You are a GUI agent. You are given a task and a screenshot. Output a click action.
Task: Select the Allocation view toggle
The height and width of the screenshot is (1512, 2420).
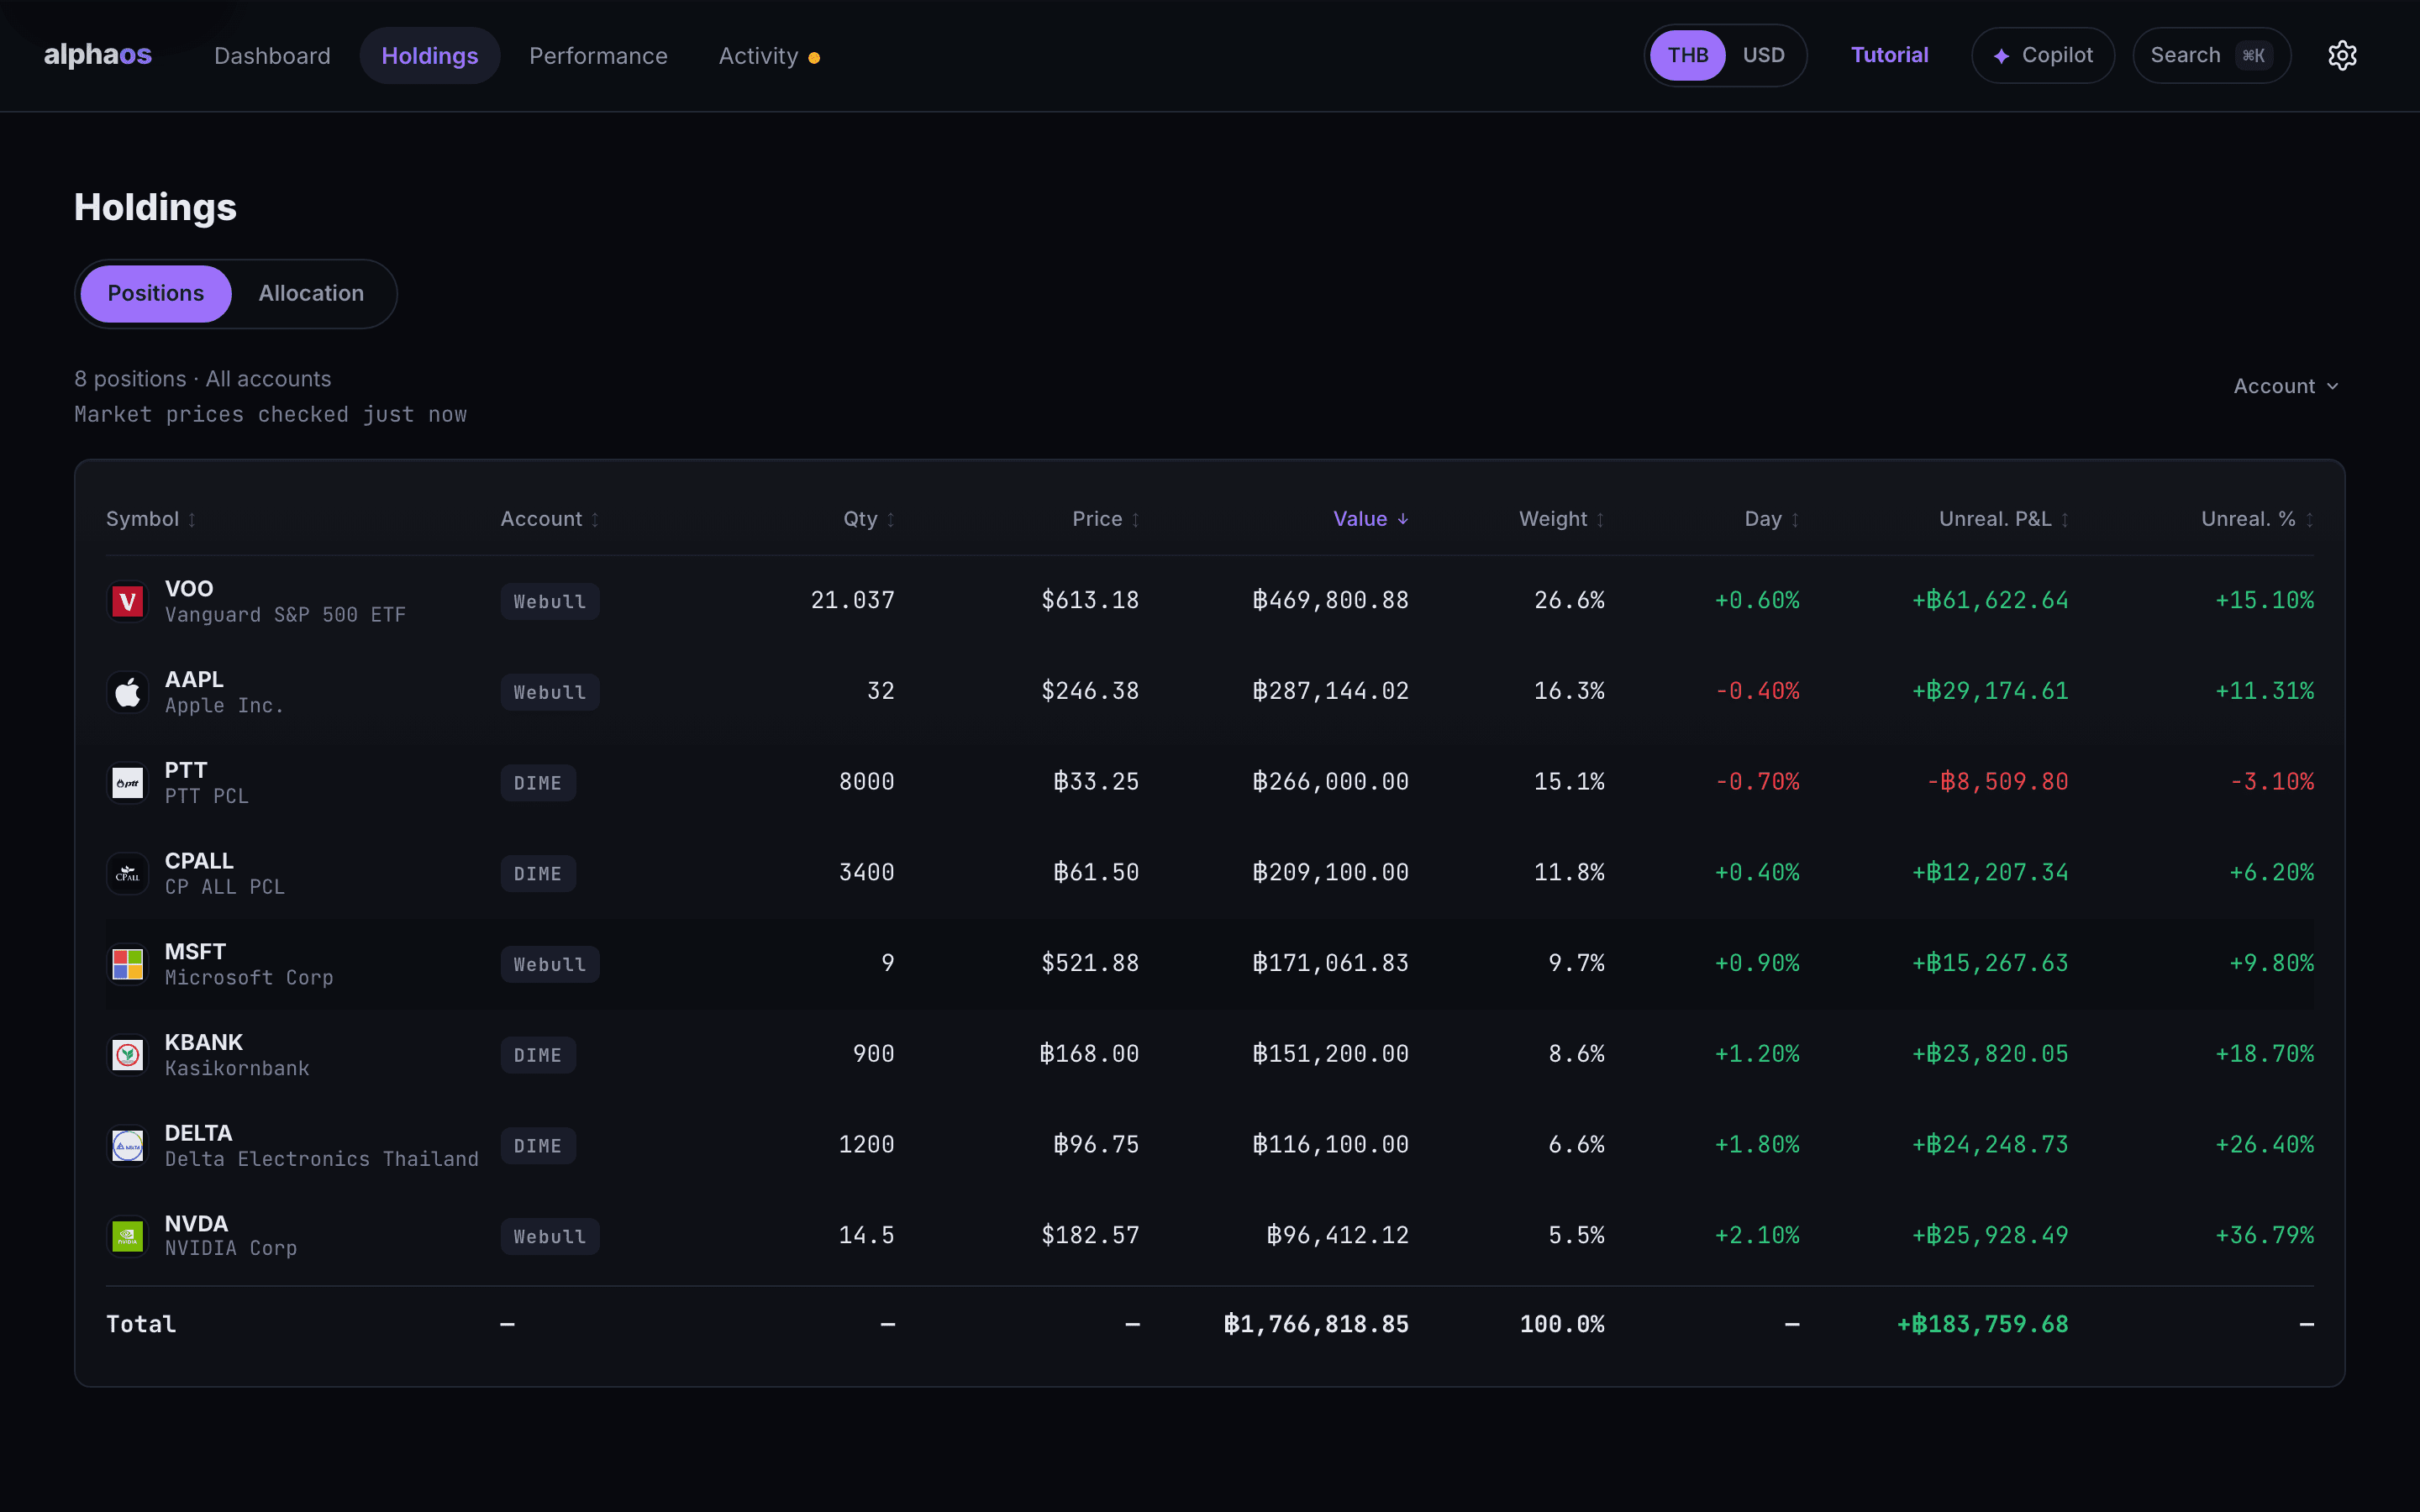tap(311, 294)
